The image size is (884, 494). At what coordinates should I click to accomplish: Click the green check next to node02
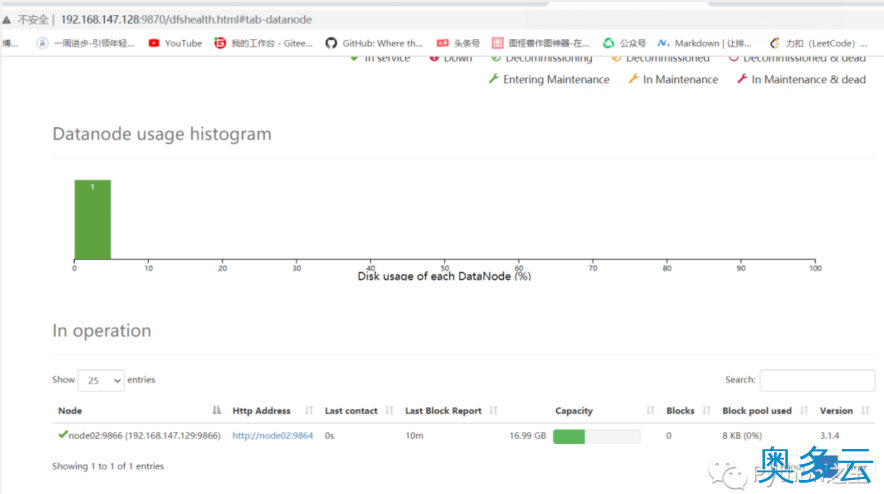coord(63,435)
